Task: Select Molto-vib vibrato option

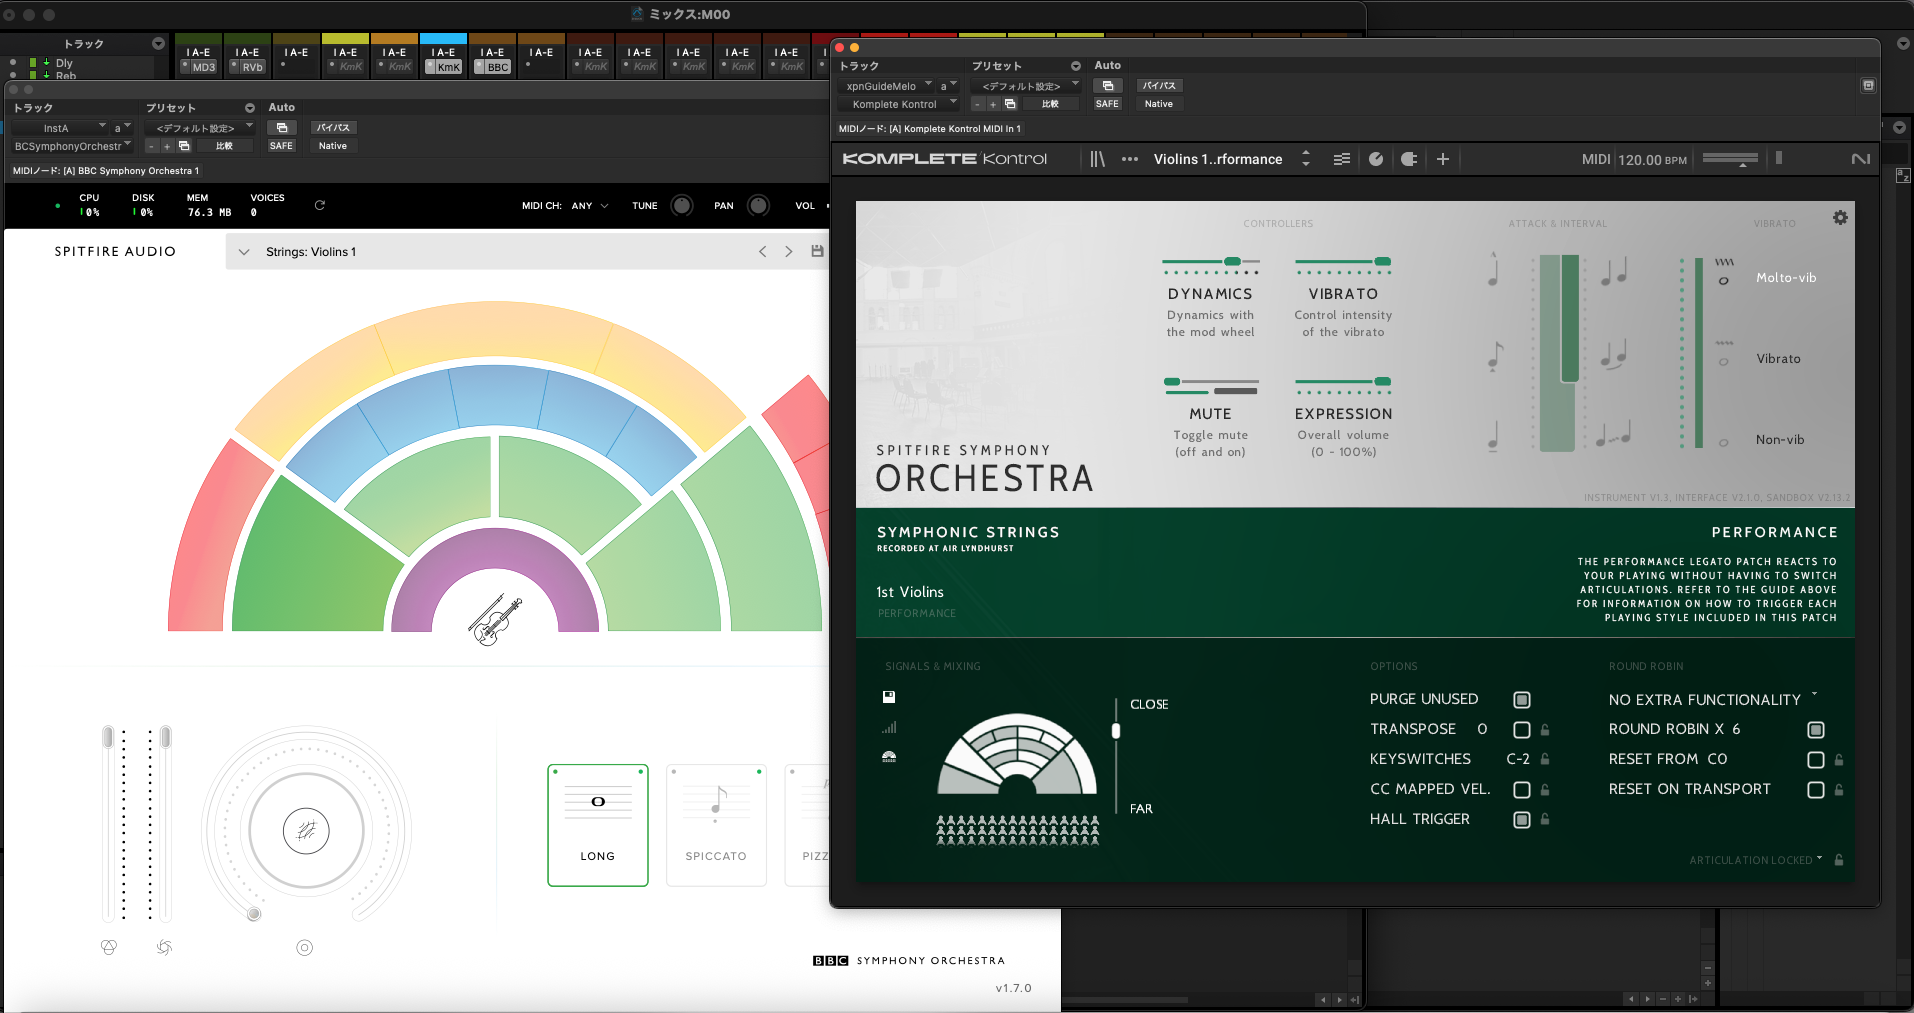Action: (1786, 278)
